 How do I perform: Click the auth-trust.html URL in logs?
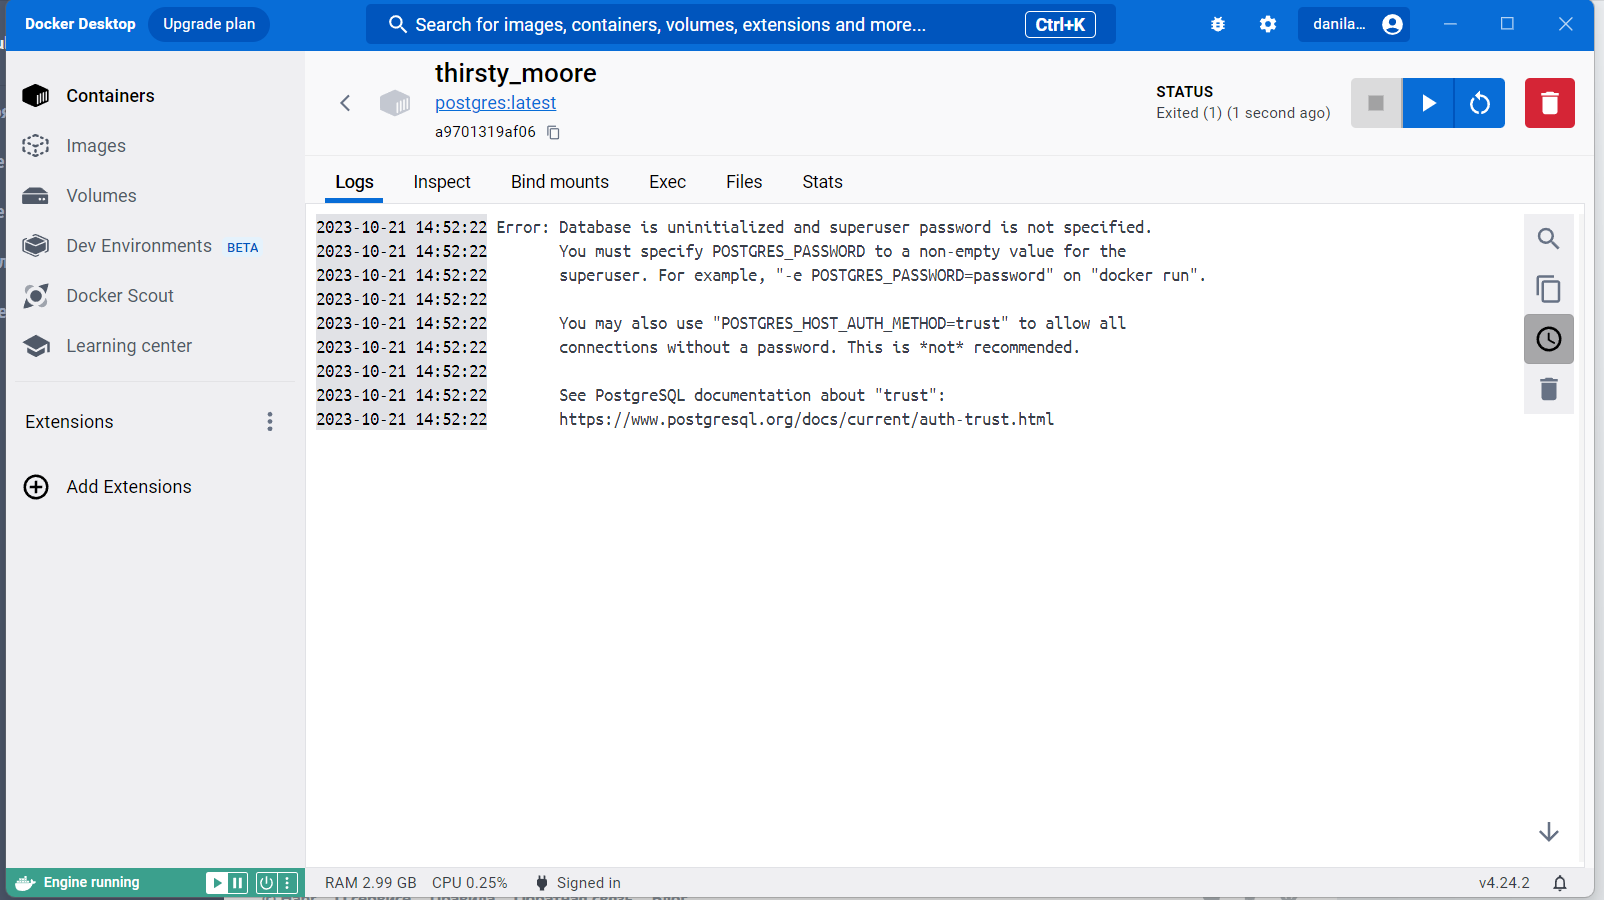pos(806,419)
